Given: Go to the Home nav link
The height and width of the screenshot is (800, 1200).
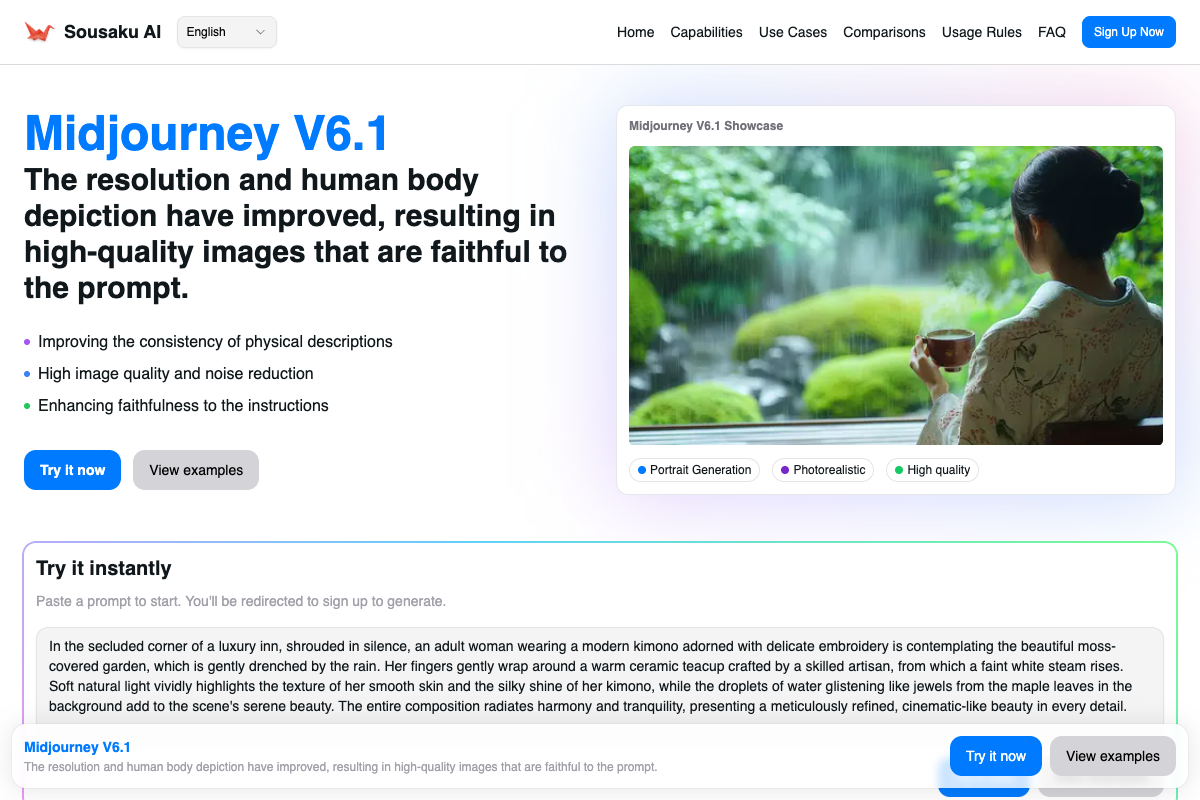Looking at the screenshot, I should coord(635,32).
